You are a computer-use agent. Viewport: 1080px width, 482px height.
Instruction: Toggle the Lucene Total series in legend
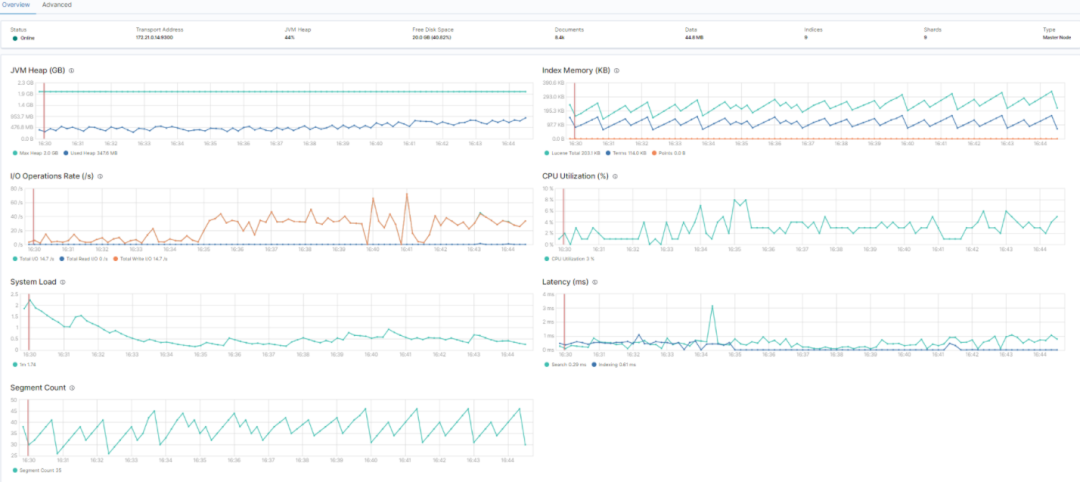tap(573, 153)
